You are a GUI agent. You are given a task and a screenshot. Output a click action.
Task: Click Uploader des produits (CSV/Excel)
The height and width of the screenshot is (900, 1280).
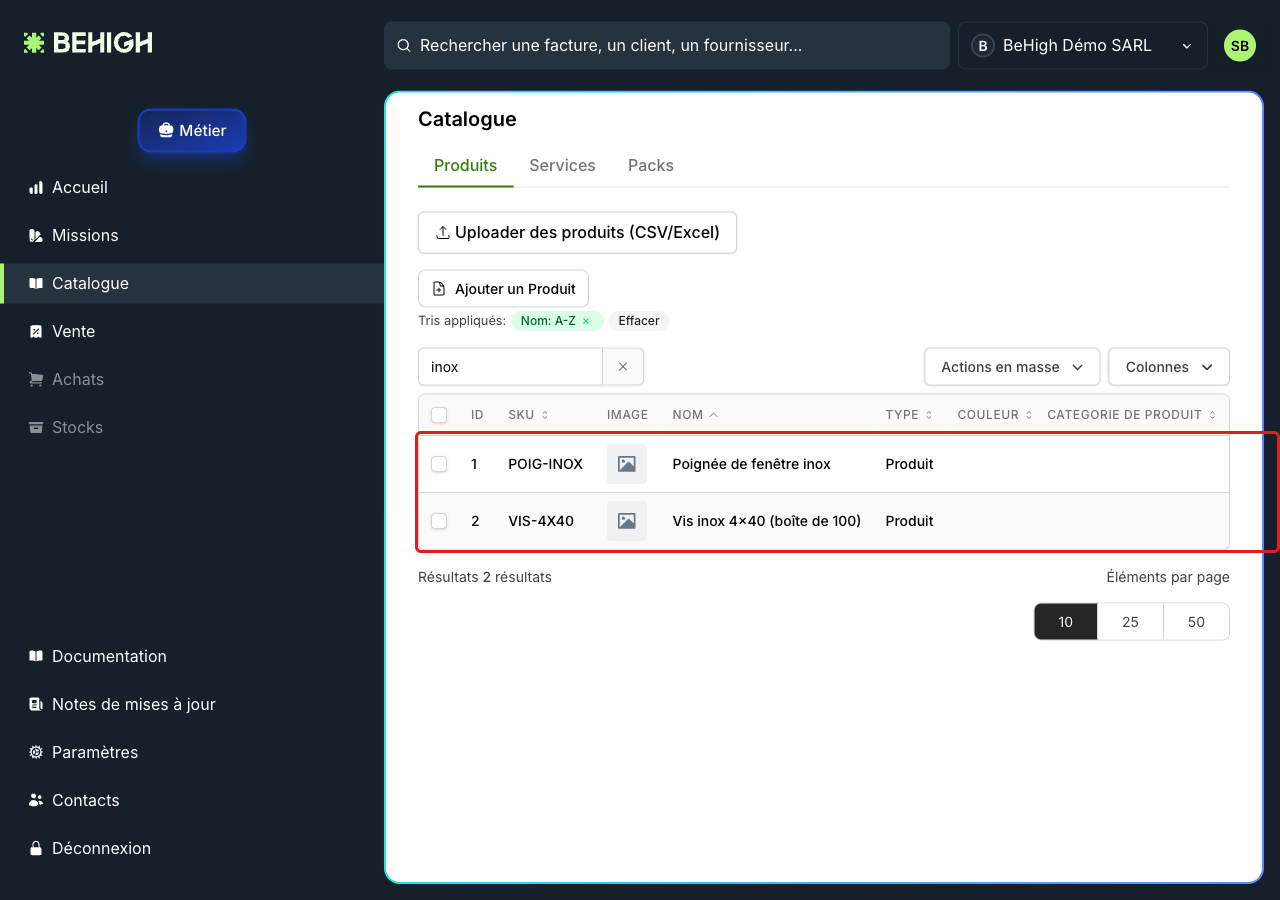coord(577,233)
